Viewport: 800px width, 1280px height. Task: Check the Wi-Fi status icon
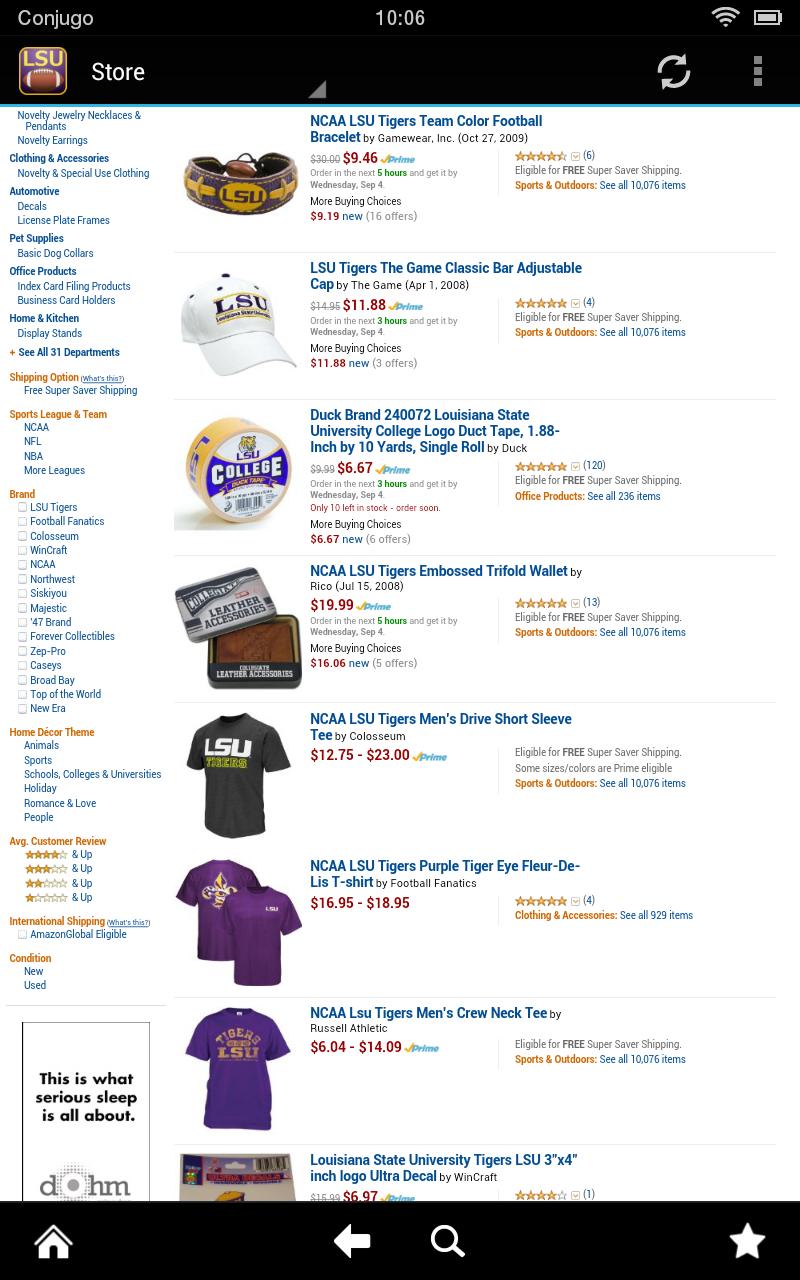tap(725, 17)
